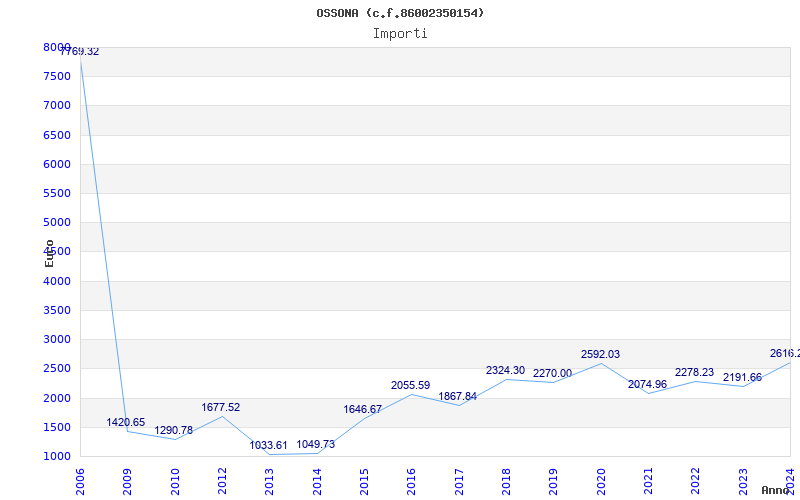
Task: Click the x-axis year 2015
Action: click(x=364, y=482)
